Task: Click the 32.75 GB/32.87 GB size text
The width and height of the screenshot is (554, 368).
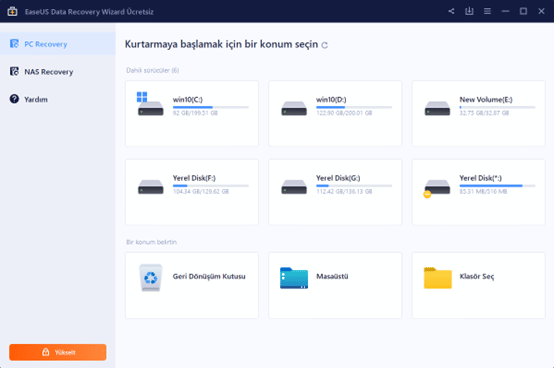Action: click(484, 113)
